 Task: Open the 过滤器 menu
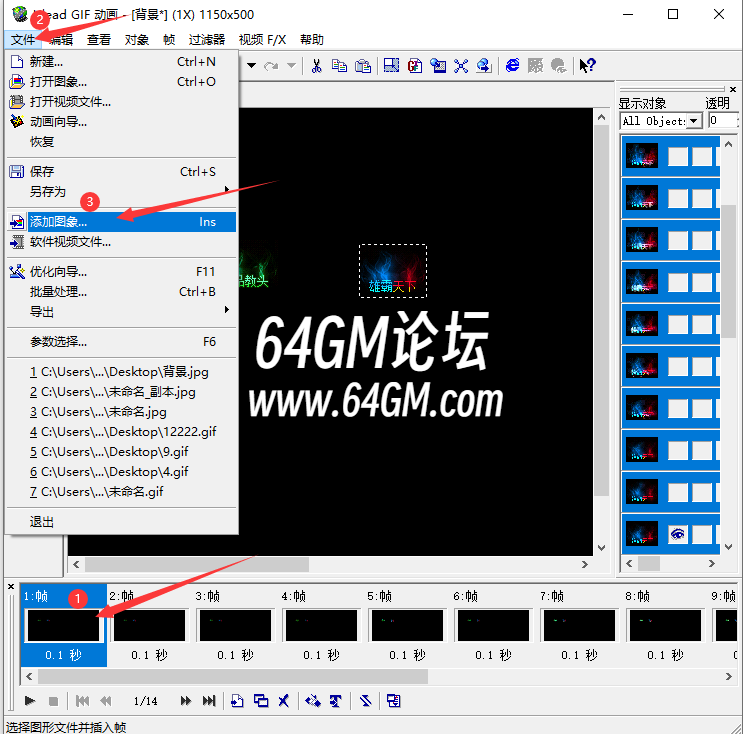point(206,39)
